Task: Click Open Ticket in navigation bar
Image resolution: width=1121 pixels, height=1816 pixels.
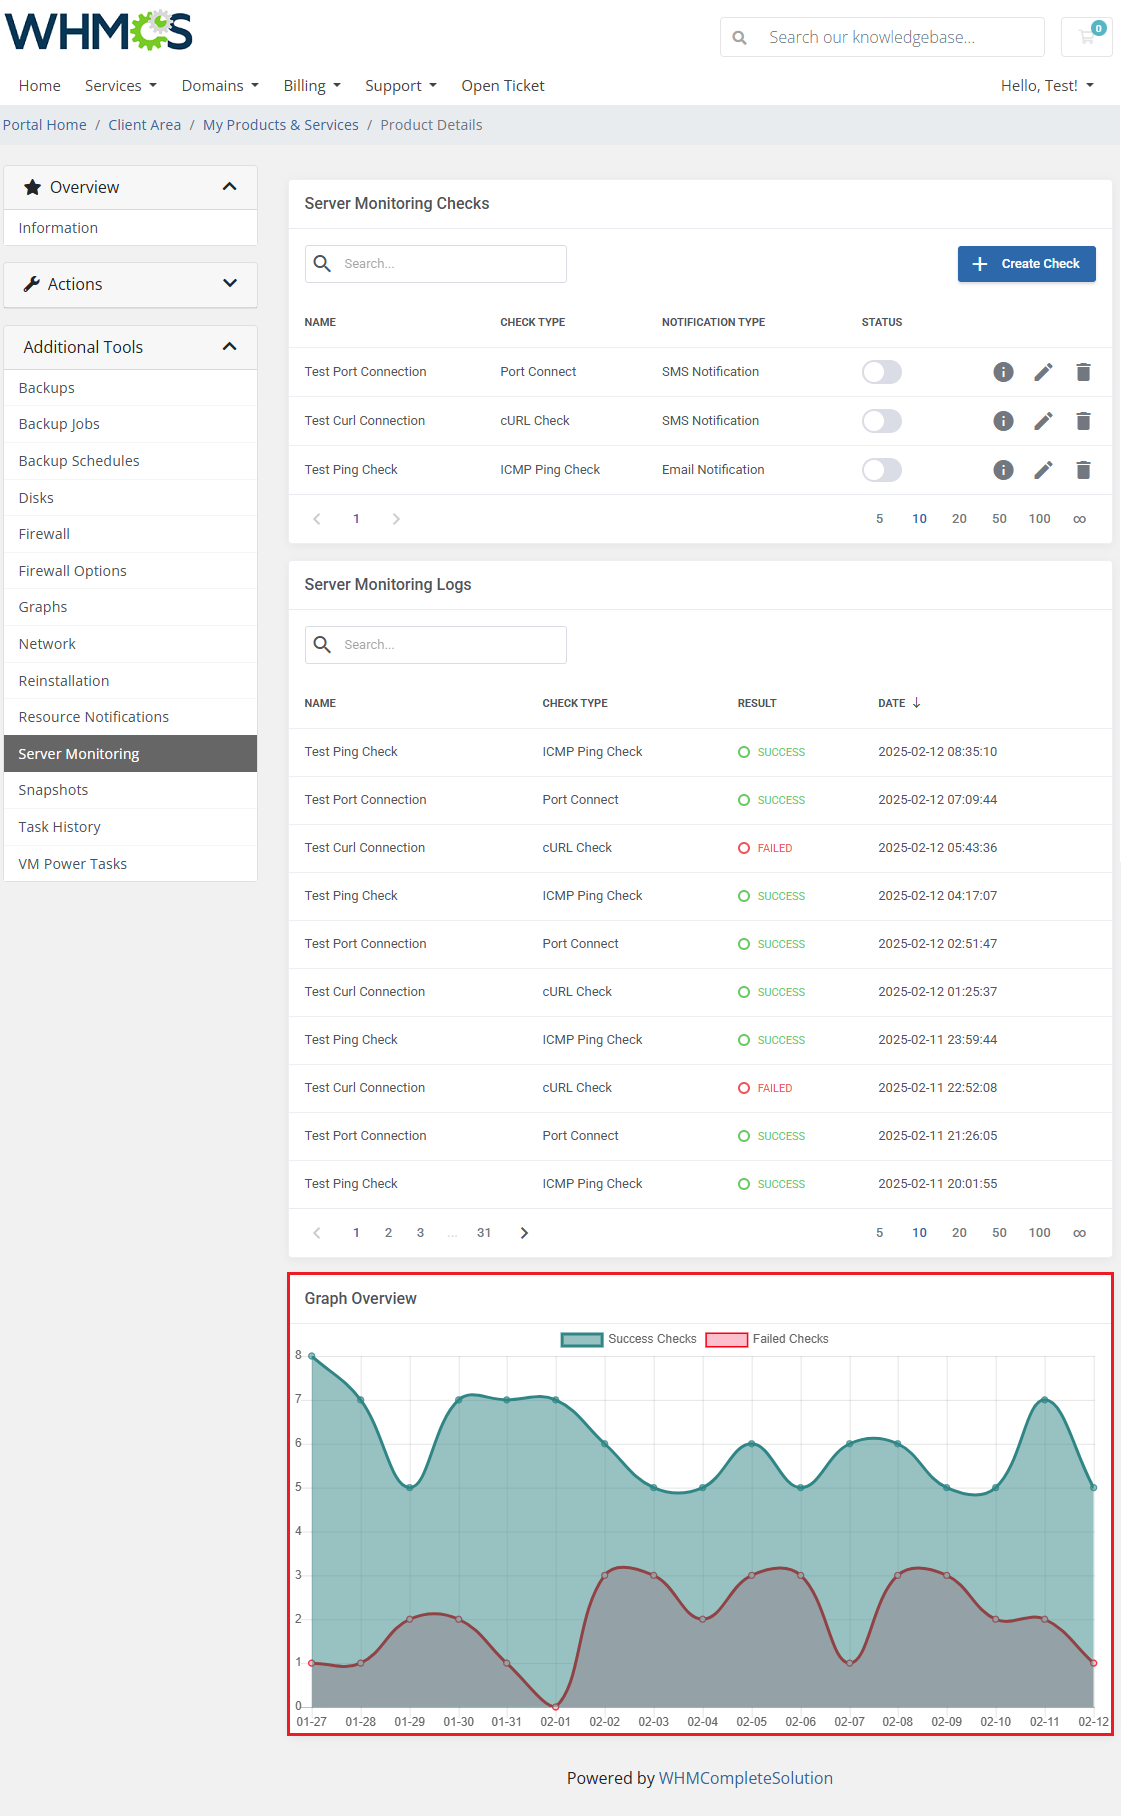Action: [x=503, y=86]
